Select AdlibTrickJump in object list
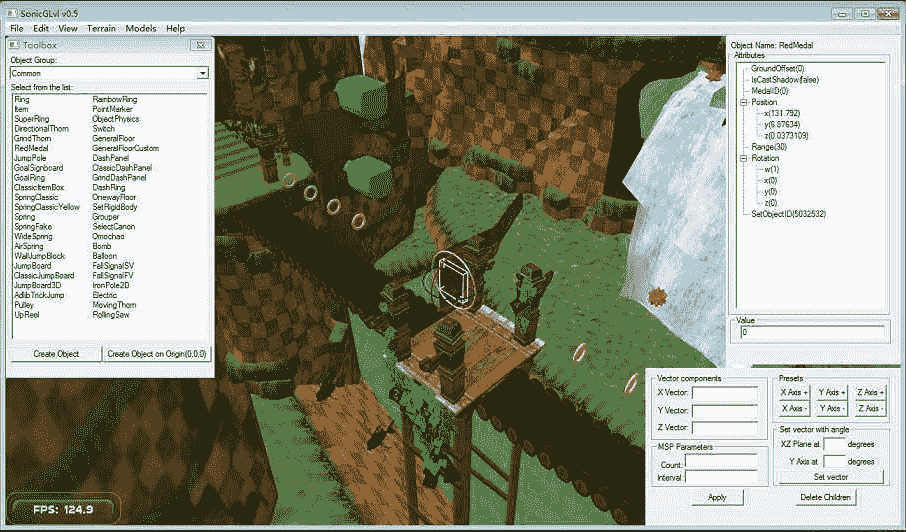The height and width of the screenshot is (532, 906). coord(39,295)
